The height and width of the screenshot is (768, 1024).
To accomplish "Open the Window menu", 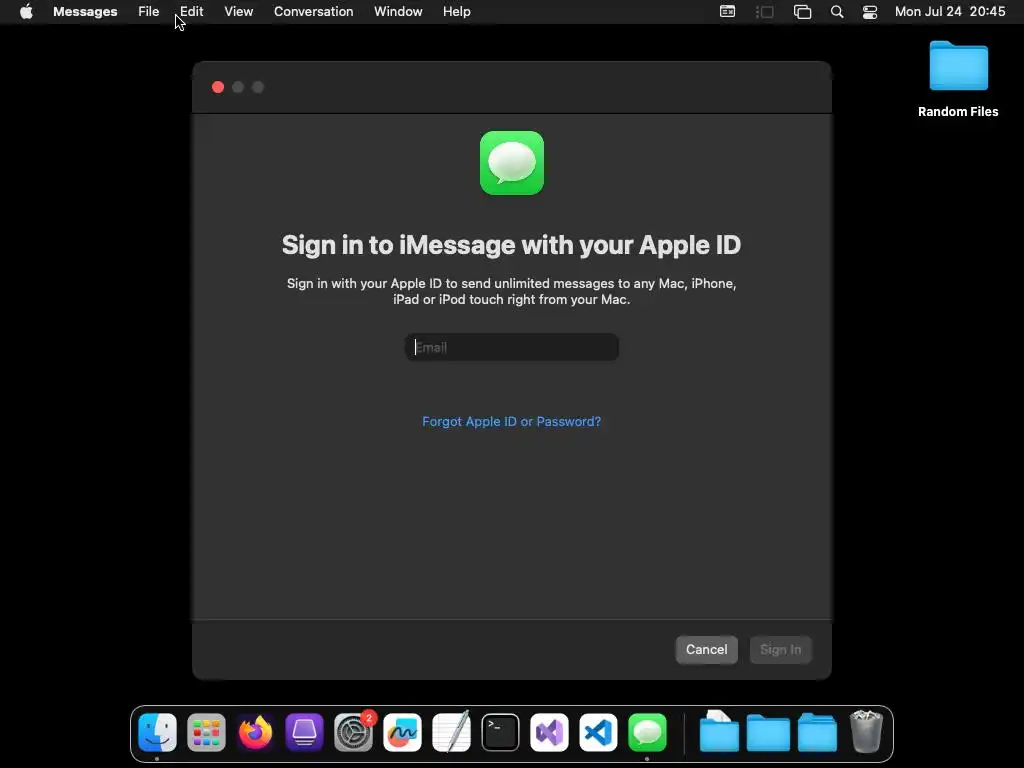I will coord(398,12).
